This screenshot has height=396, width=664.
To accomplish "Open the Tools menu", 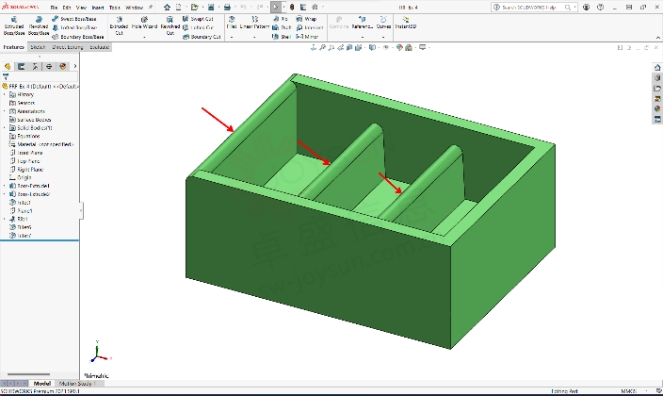I will (115, 8).
